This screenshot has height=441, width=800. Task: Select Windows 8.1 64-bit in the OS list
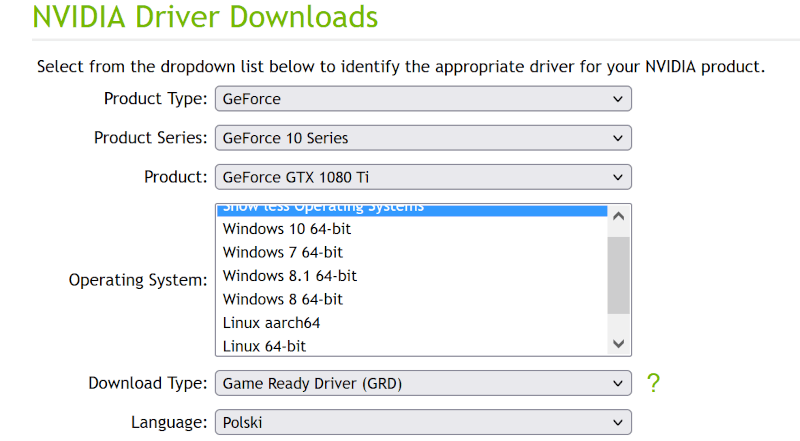412,276
